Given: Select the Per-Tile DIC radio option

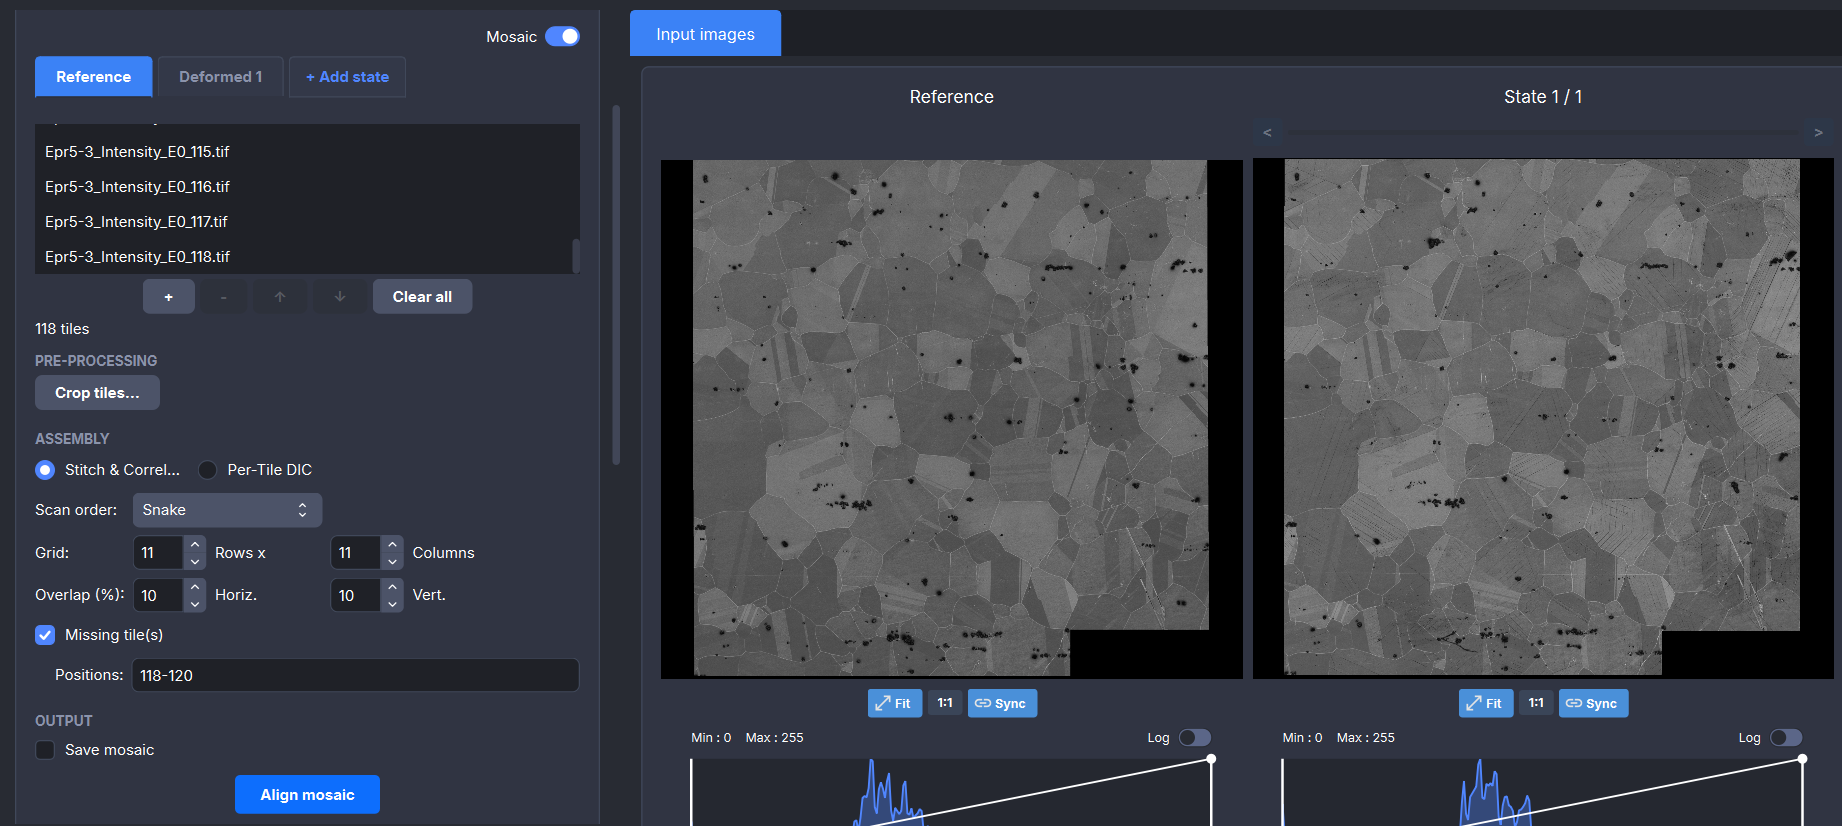Looking at the screenshot, I should pyautogui.click(x=208, y=470).
